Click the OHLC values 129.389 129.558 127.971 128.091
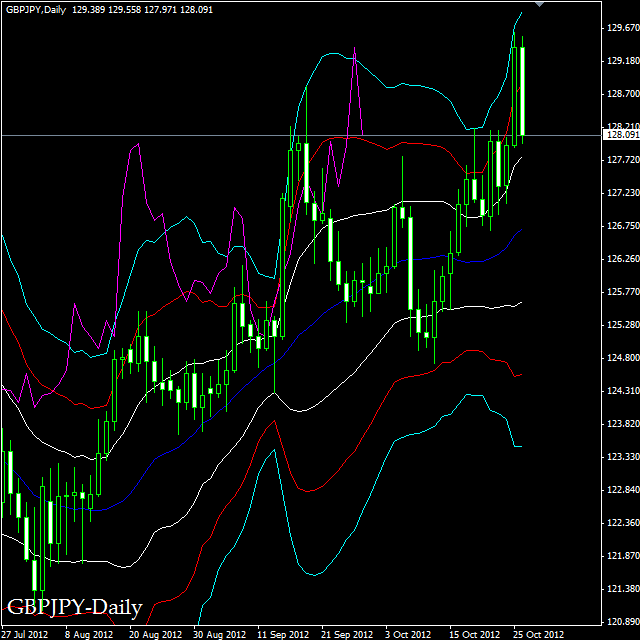 point(142,10)
